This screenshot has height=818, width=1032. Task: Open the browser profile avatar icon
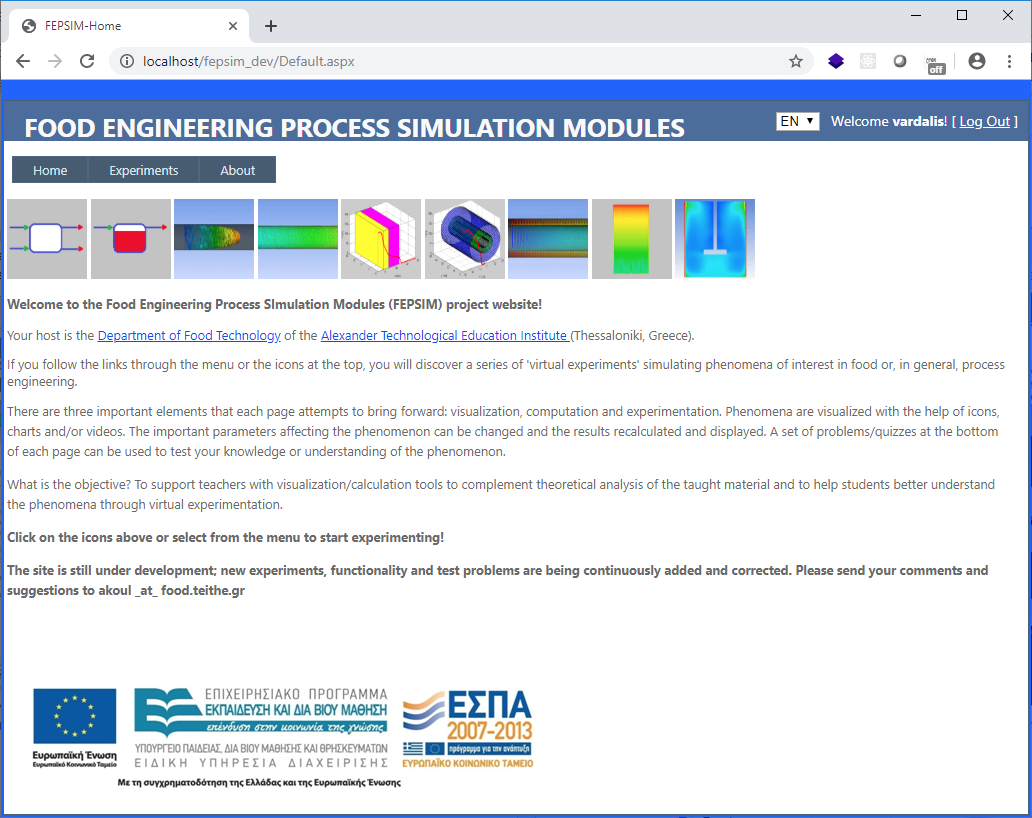click(x=977, y=61)
